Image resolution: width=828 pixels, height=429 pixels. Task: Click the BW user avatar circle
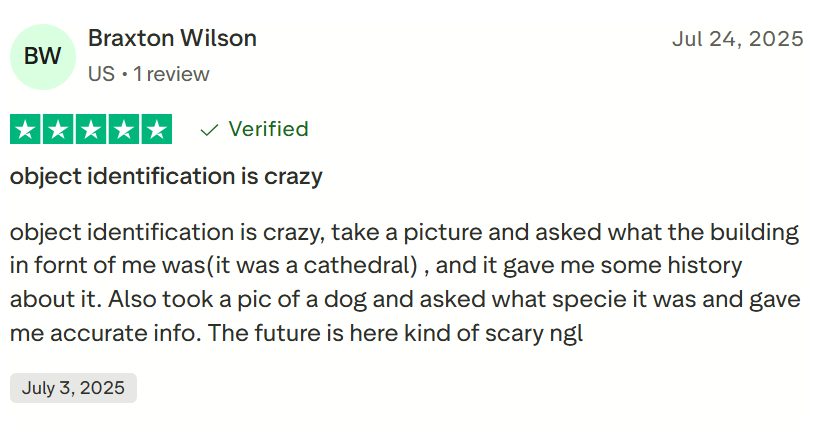click(42, 56)
